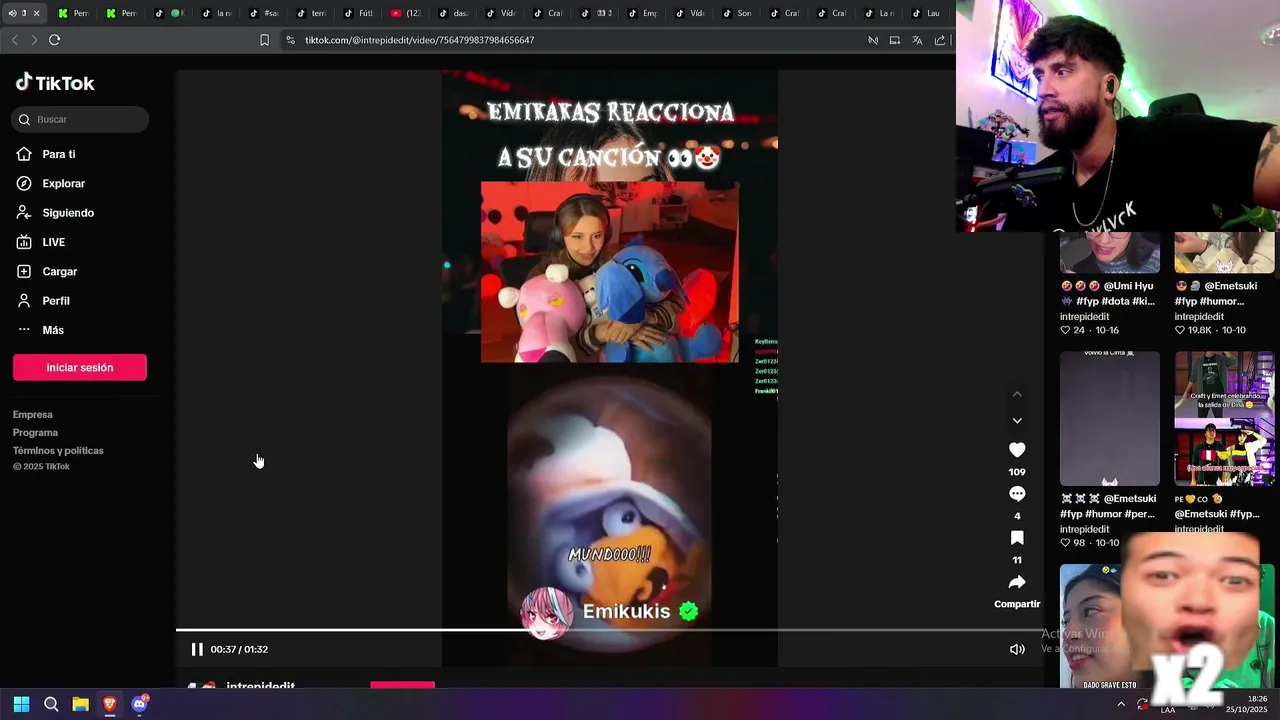Open the Windows Start menu

click(x=21, y=704)
